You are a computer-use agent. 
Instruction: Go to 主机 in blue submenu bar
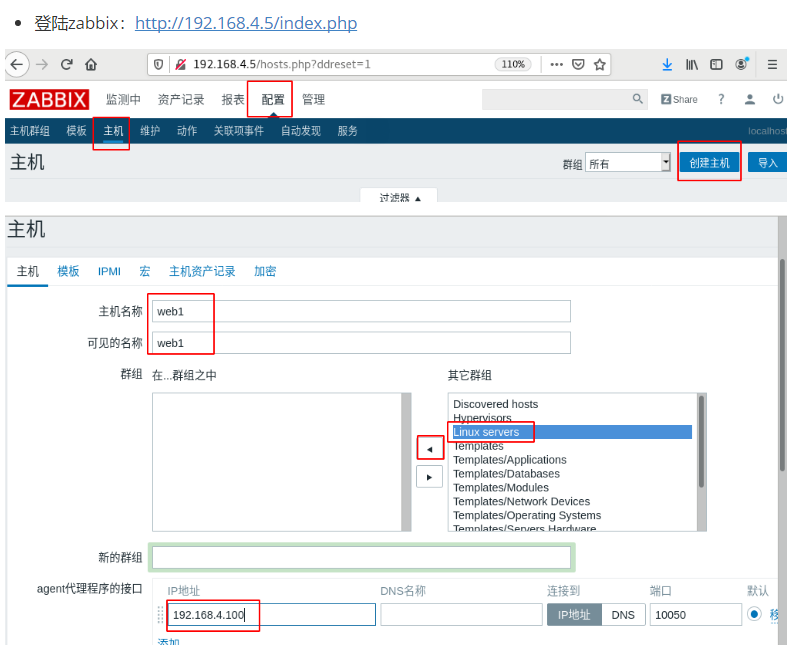click(113, 131)
